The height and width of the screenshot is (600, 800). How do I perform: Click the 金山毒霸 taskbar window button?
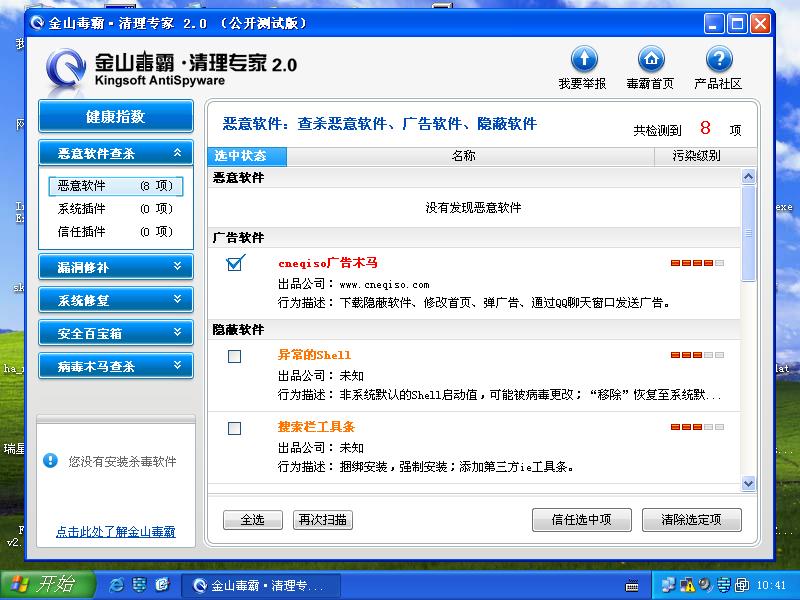pos(261,585)
